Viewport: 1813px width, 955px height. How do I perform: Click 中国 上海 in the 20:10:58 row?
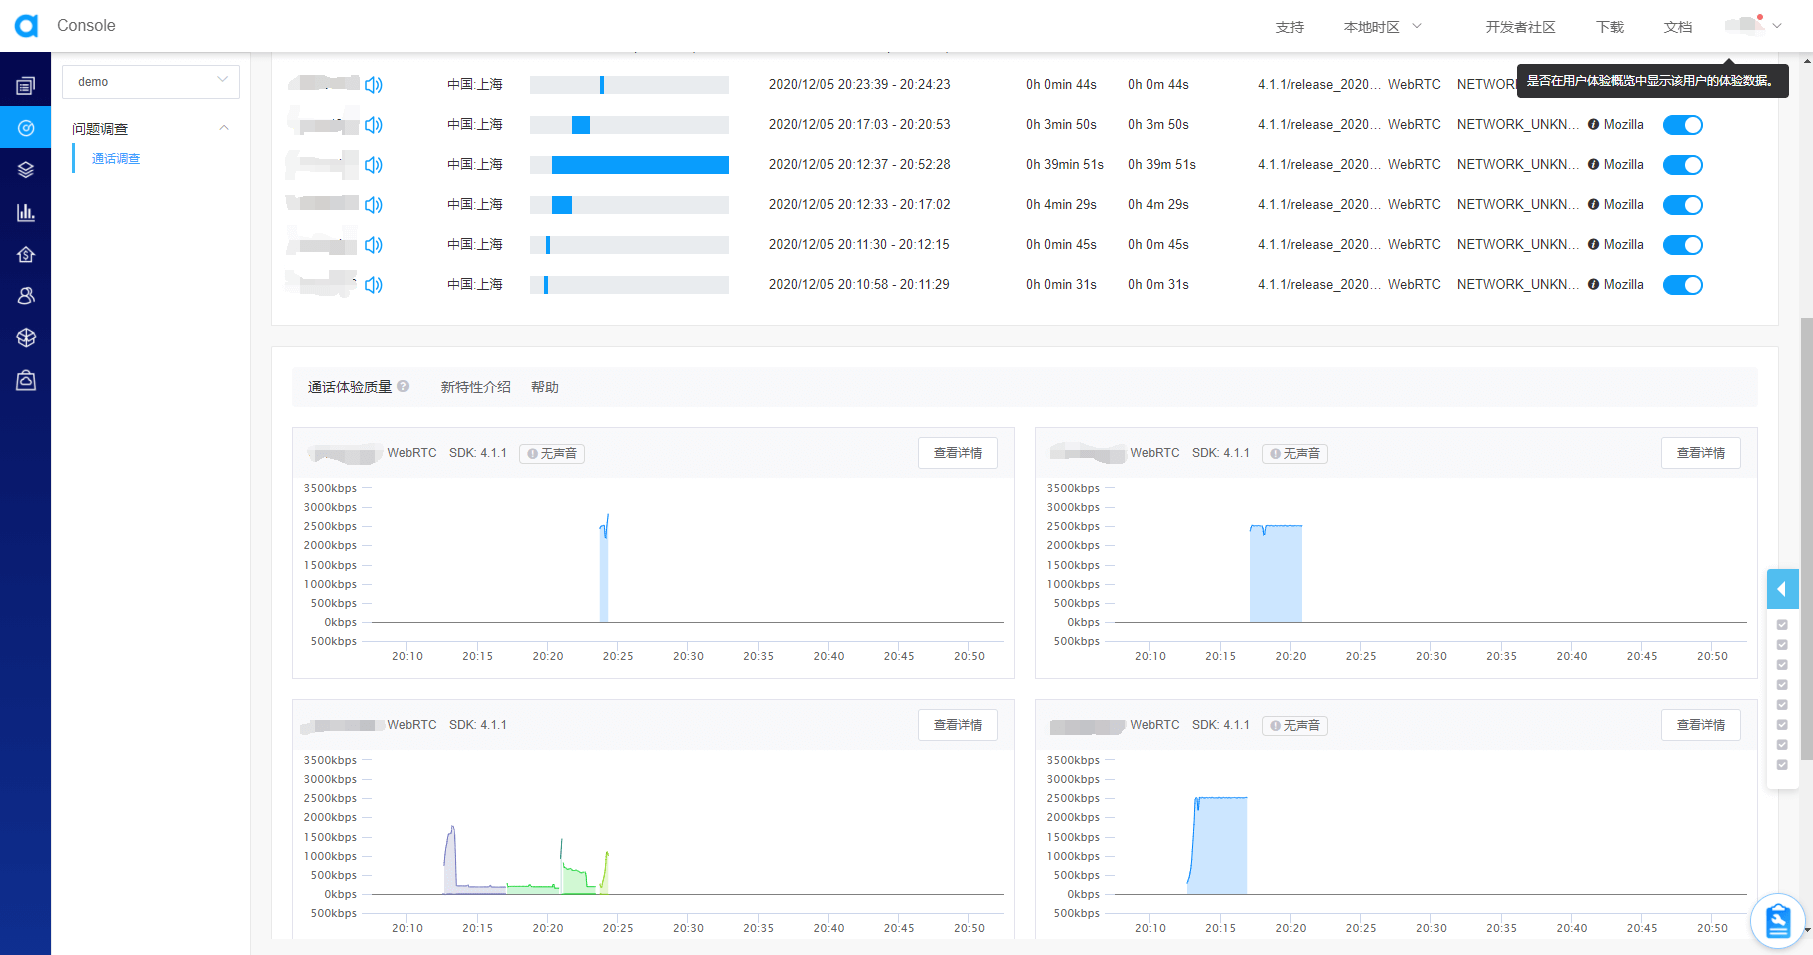[475, 285]
